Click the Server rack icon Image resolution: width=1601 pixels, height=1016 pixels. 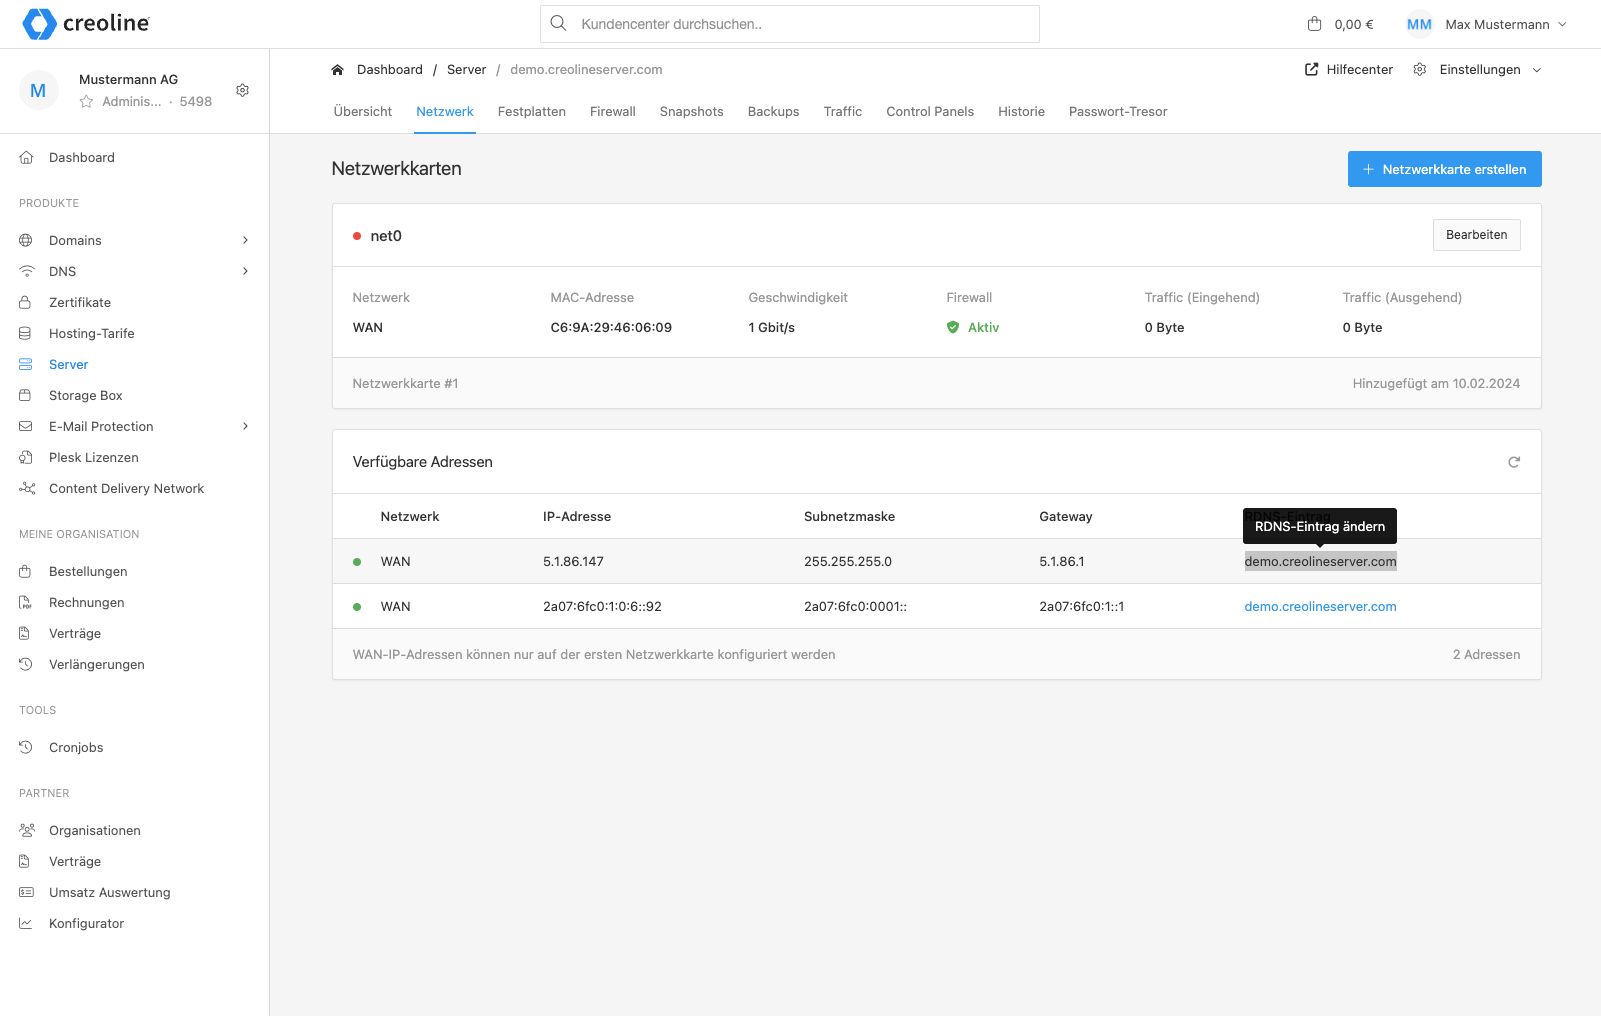pos(26,364)
